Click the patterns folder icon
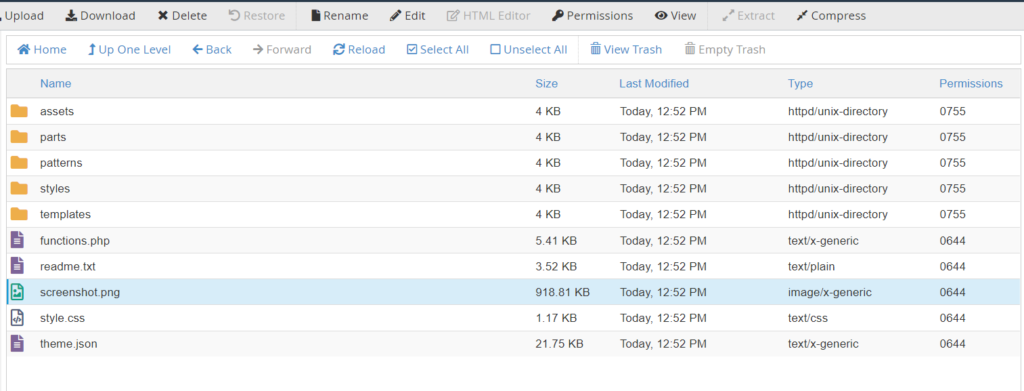The width and height of the screenshot is (1024, 391). 19,163
